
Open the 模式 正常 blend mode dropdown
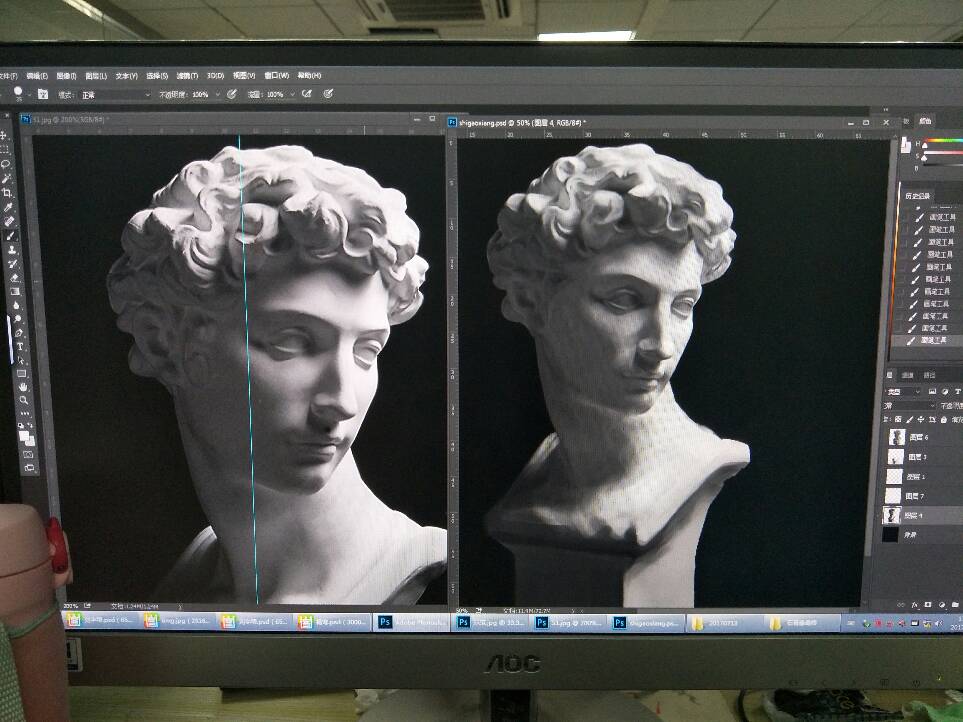click(x=115, y=95)
